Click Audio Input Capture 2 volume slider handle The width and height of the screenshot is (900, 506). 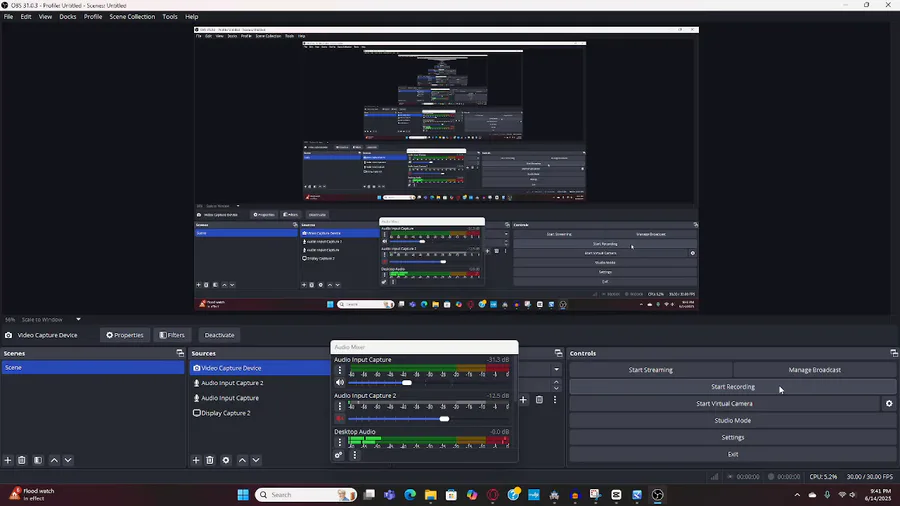444,419
